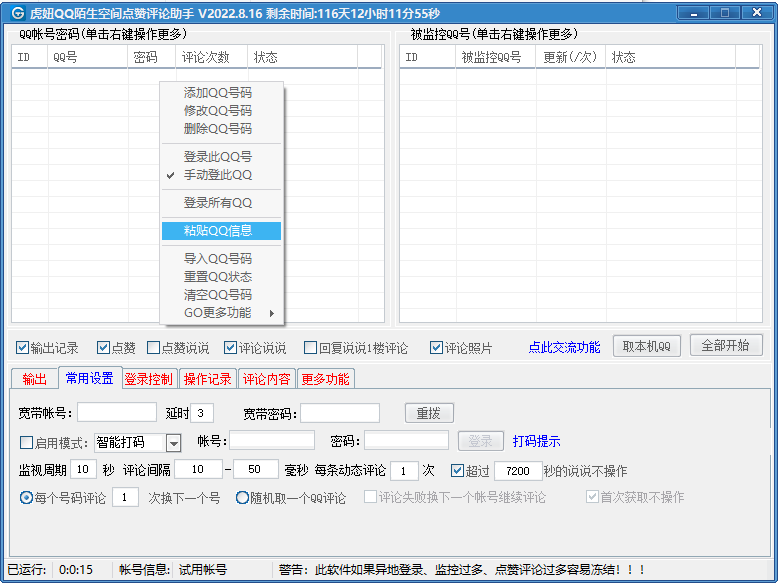Image resolution: width=778 pixels, height=583 pixels.
Task: Click 评论间隔 maximum field showing 50
Action: click(x=256, y=469)
